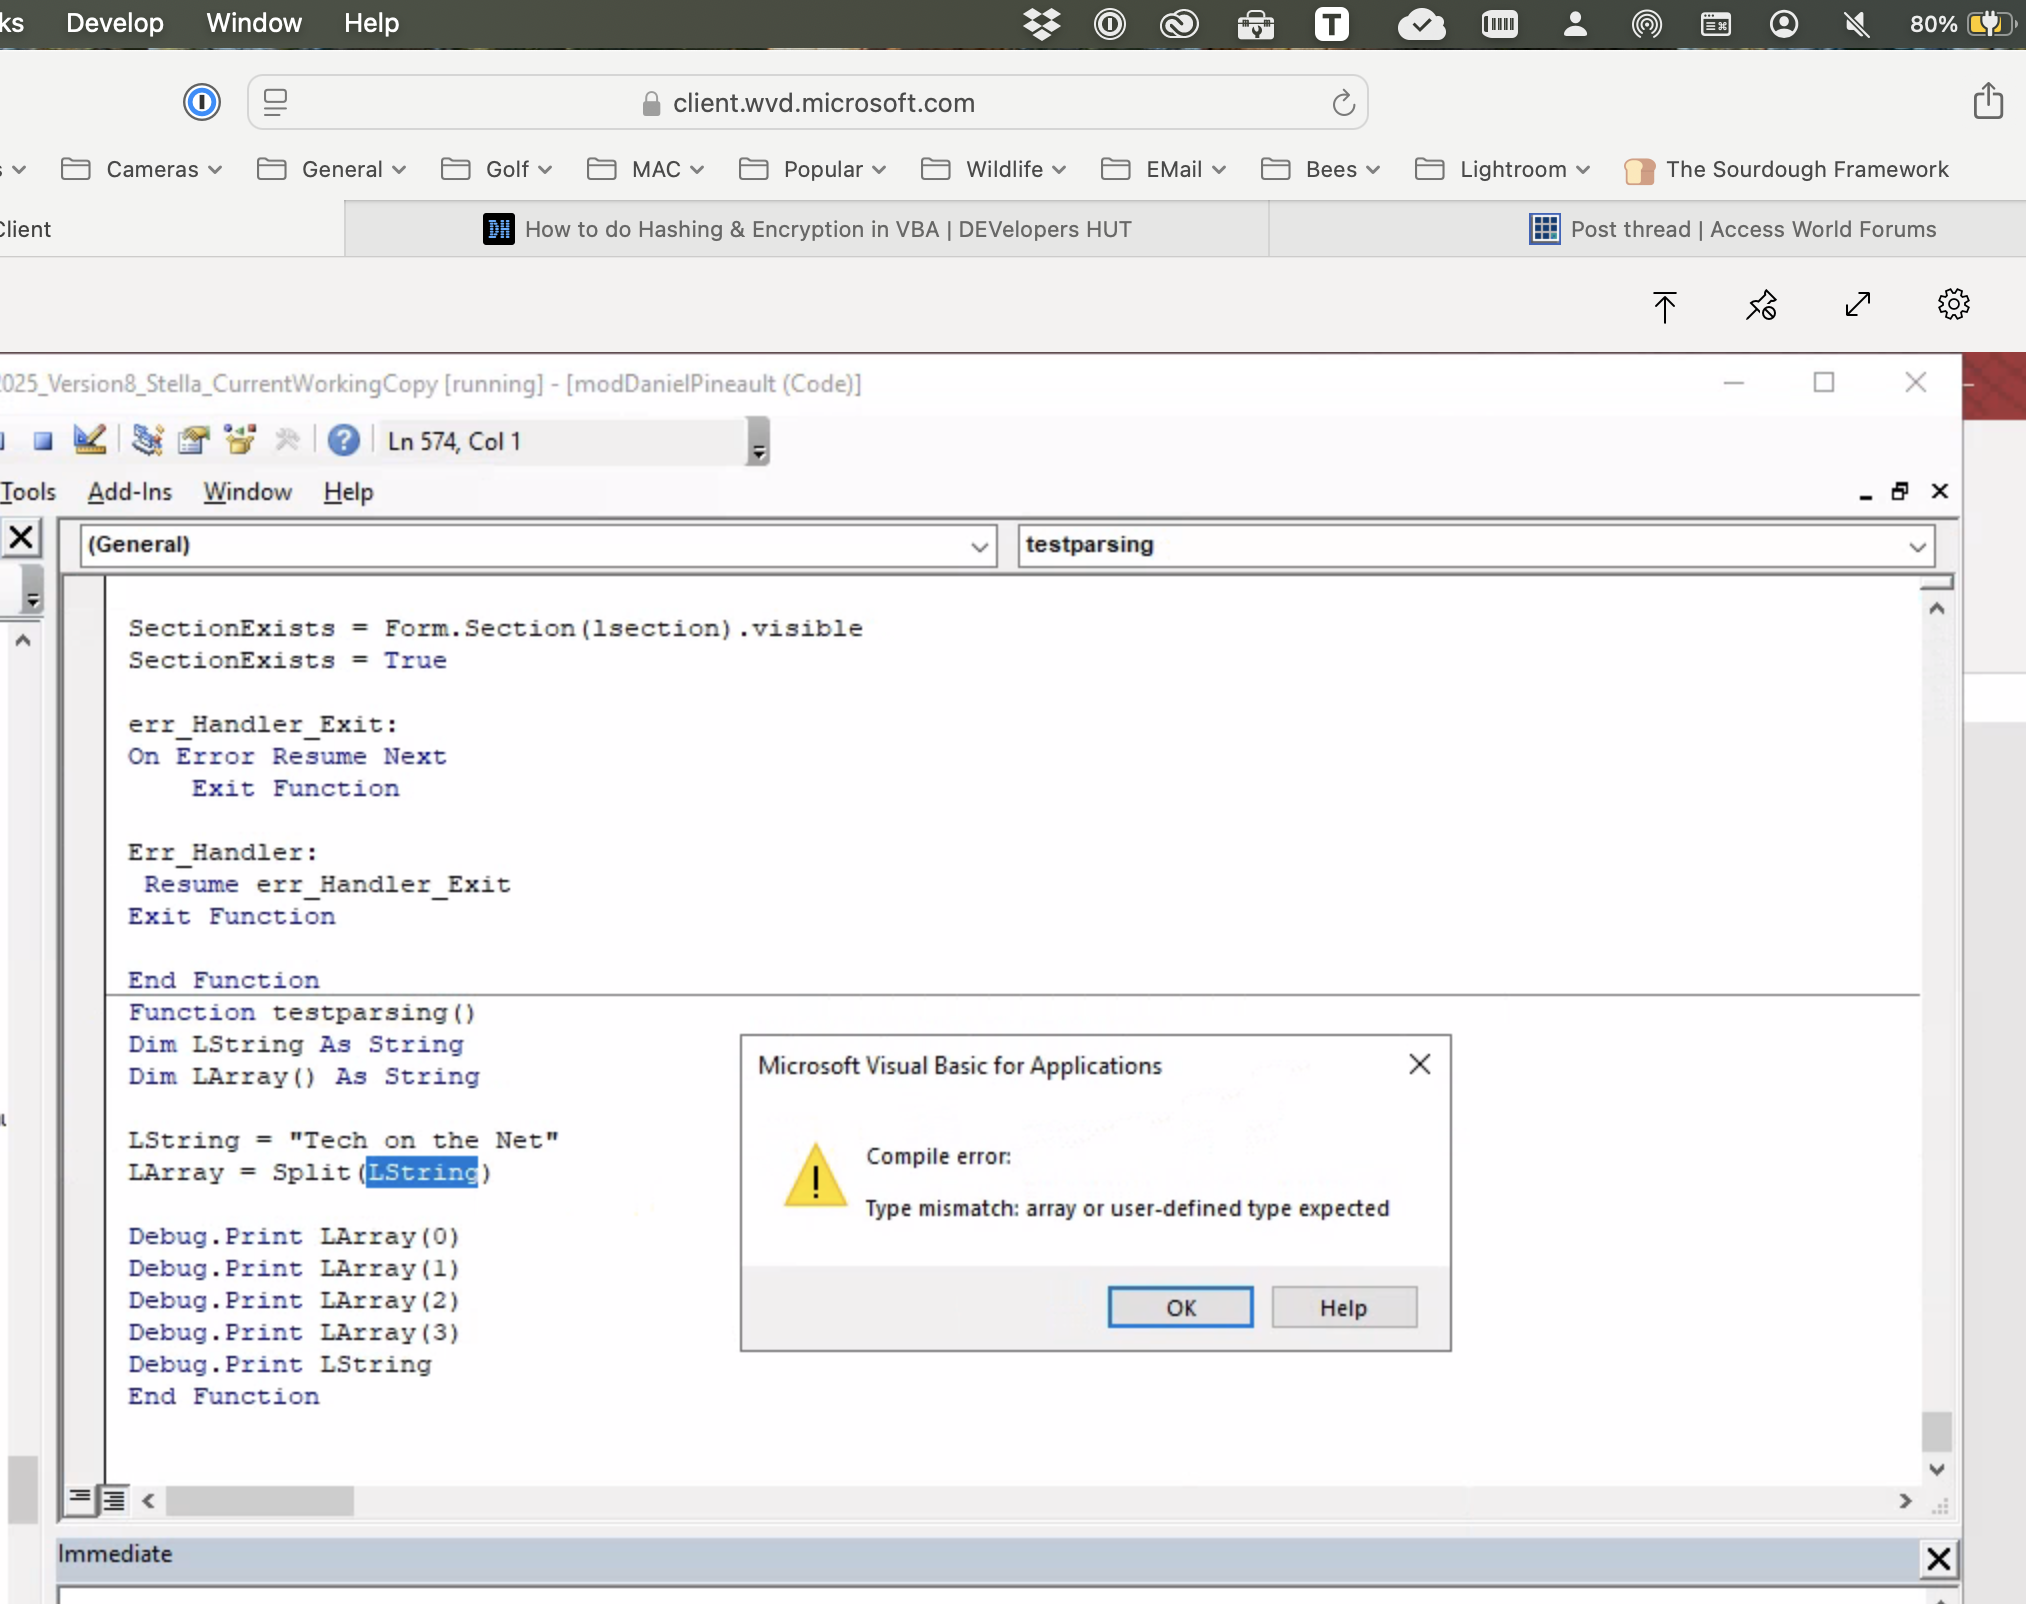
Task: Open the VBA Help menu
Action: coord(348,492)
